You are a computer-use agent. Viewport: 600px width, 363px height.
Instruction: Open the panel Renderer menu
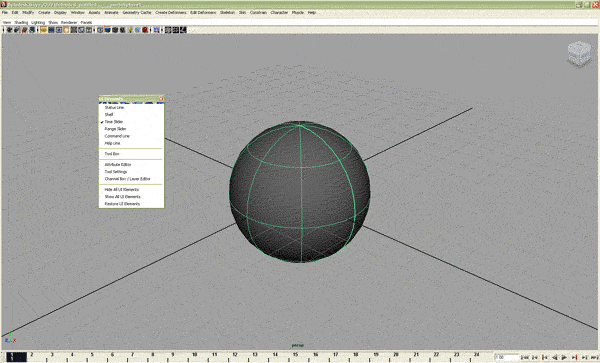click(69, 23)
